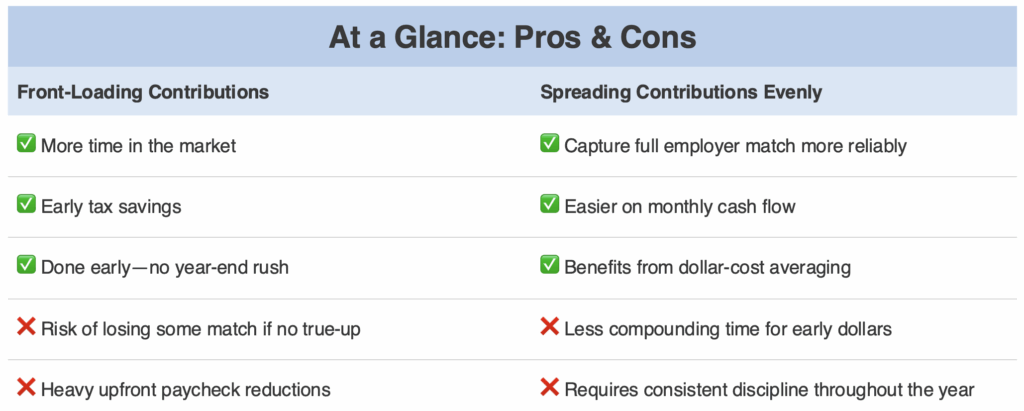
Task: Click the Early tax savings text
Action: [x=111, y=207]
